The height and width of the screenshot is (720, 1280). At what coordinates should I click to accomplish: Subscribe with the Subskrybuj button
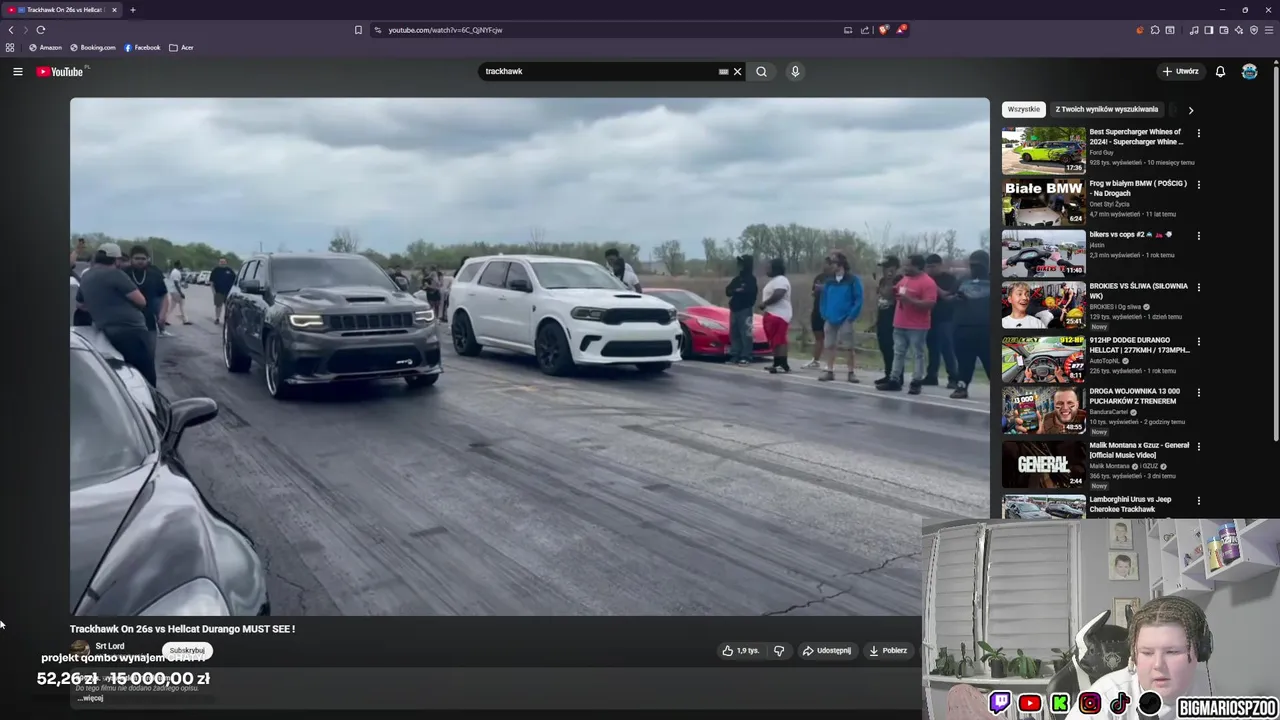click(187, 650)
